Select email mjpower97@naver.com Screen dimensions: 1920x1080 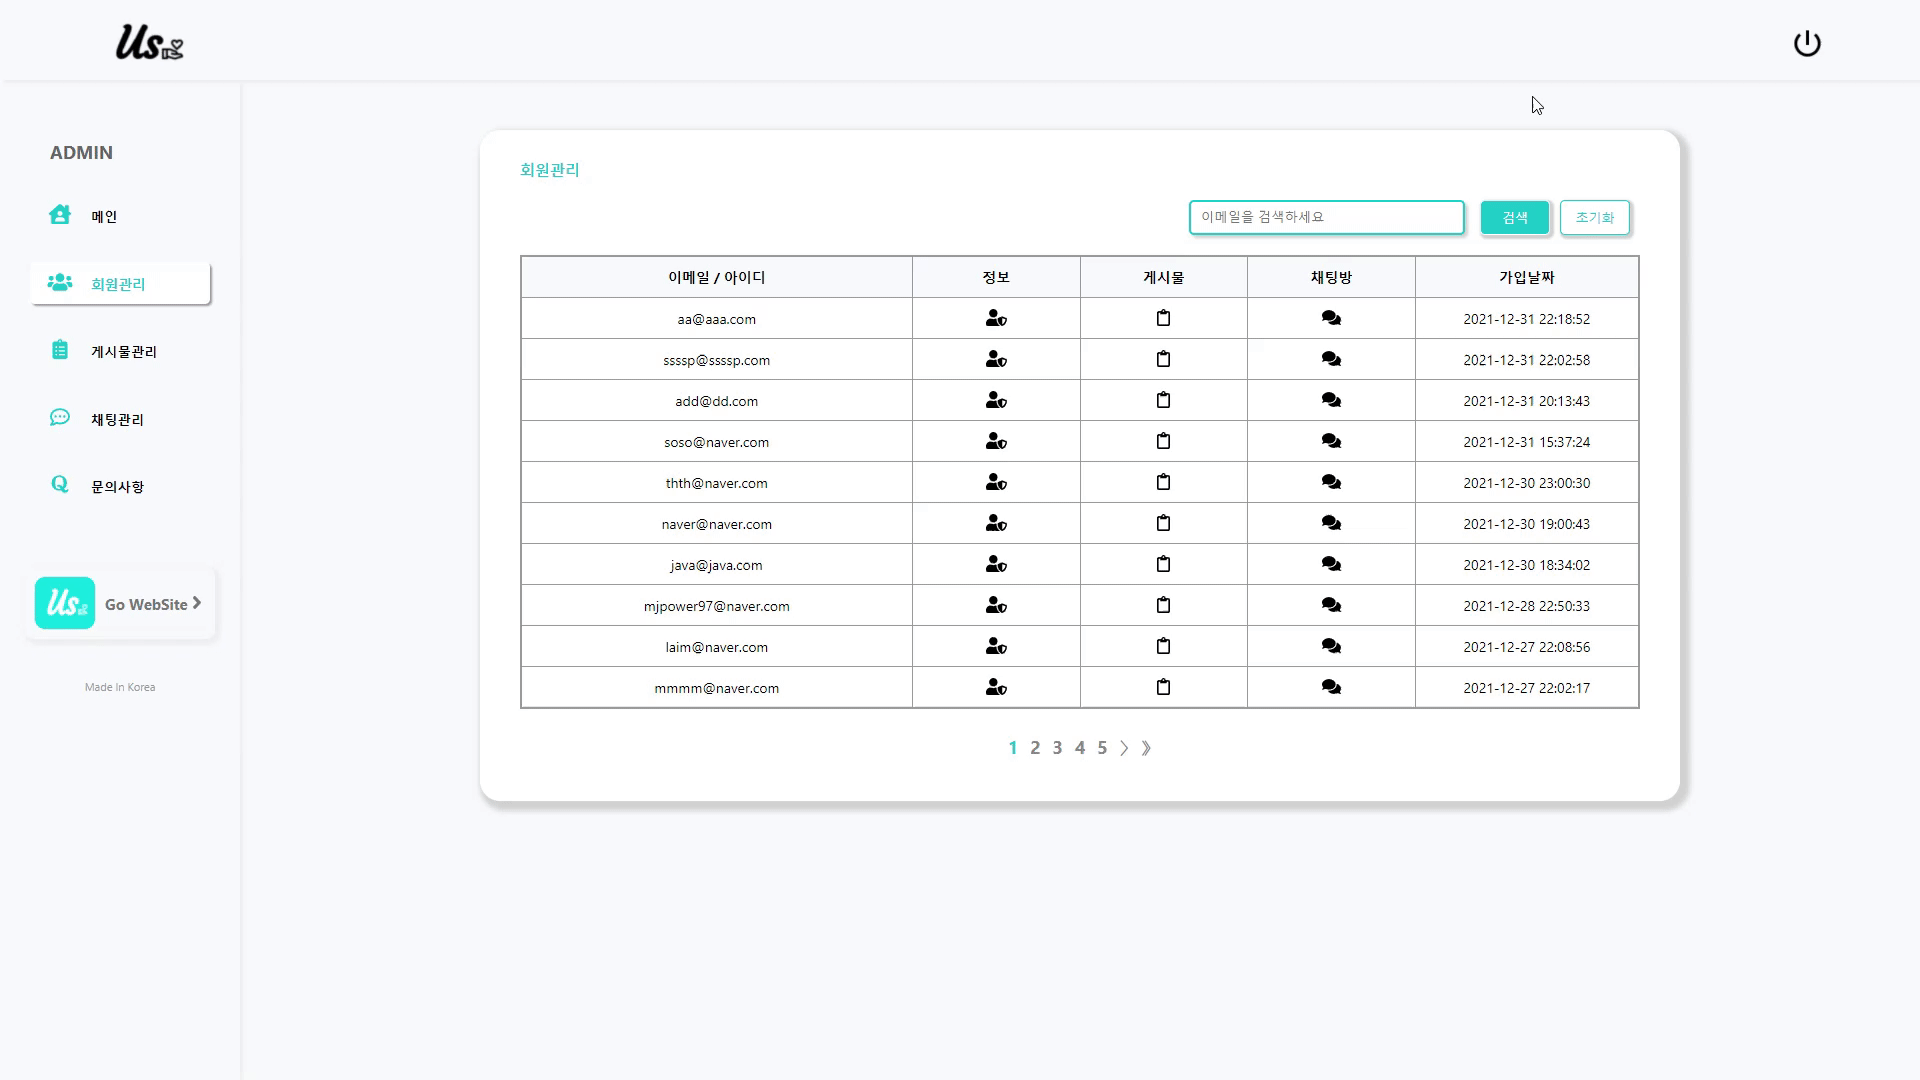pos(716,606)
